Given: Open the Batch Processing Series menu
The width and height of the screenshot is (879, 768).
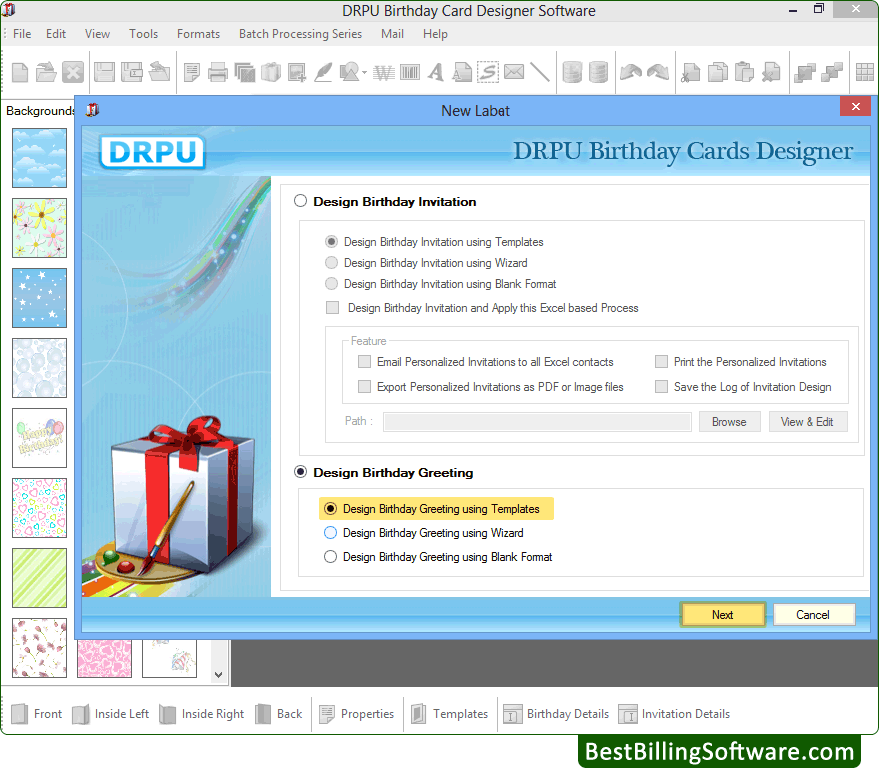Looking at the screenshot, I should [300, 34].
